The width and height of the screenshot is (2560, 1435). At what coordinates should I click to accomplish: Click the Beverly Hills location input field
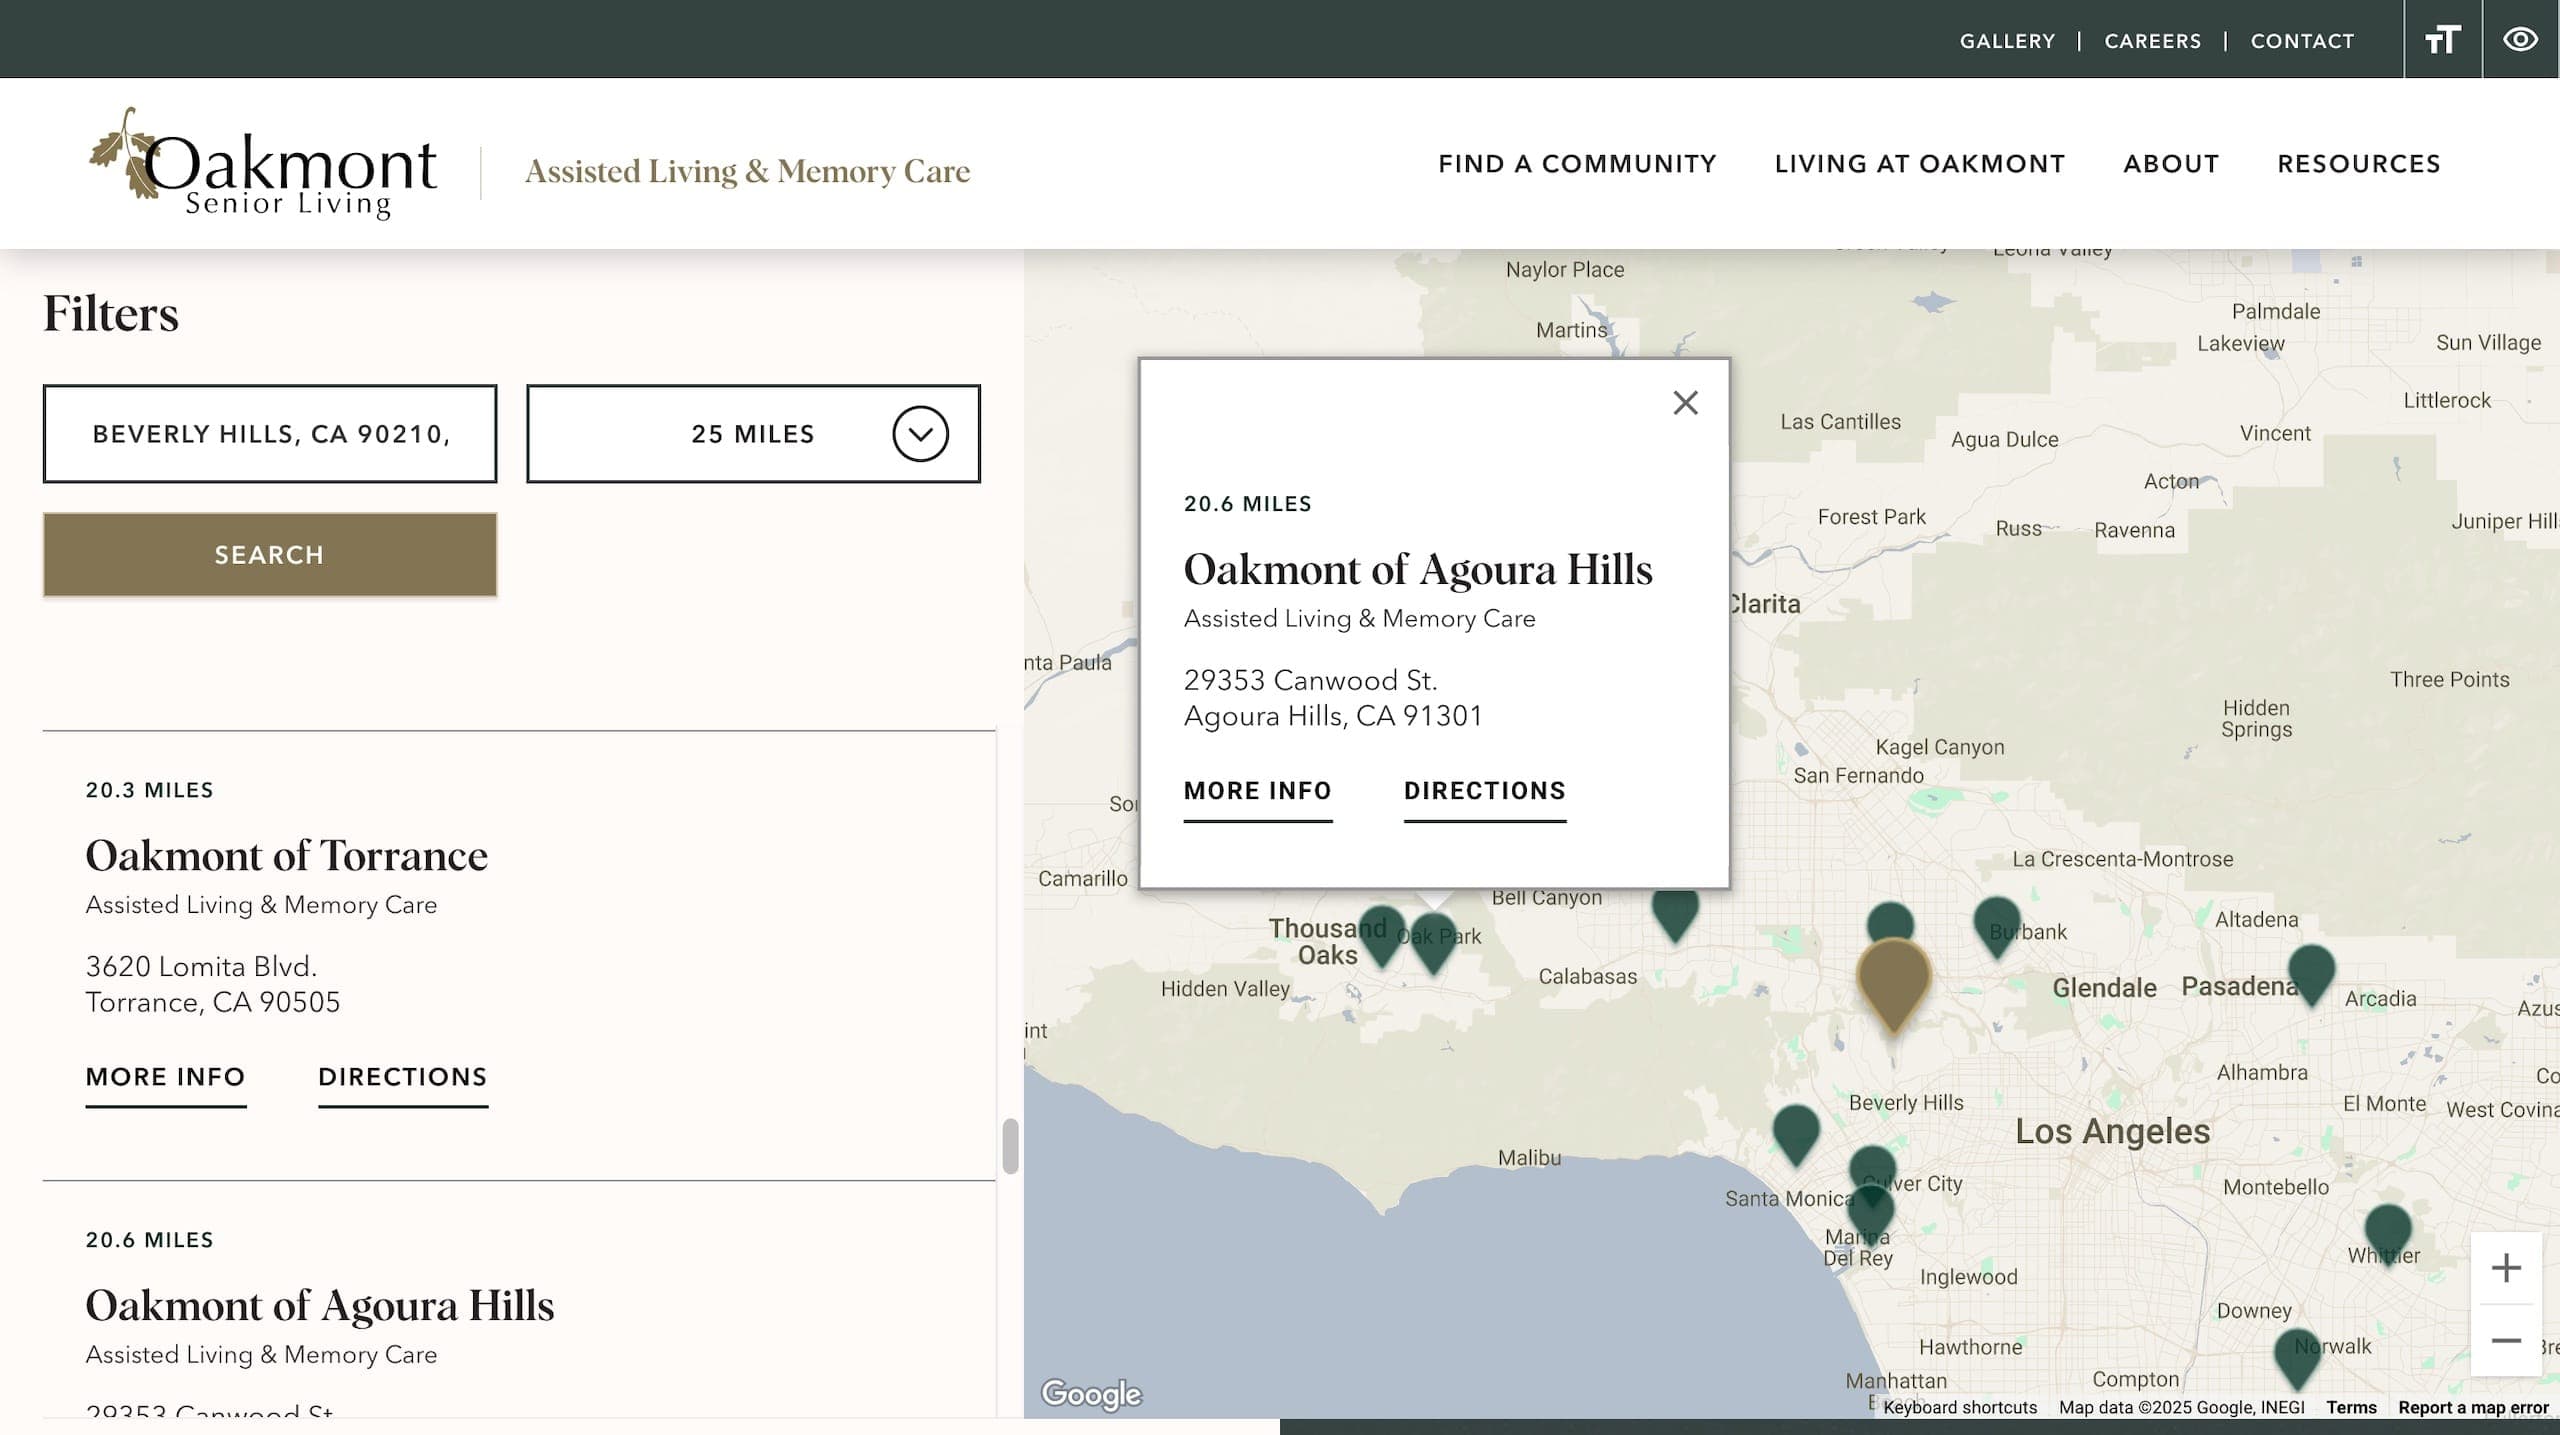tap(270, 434)
